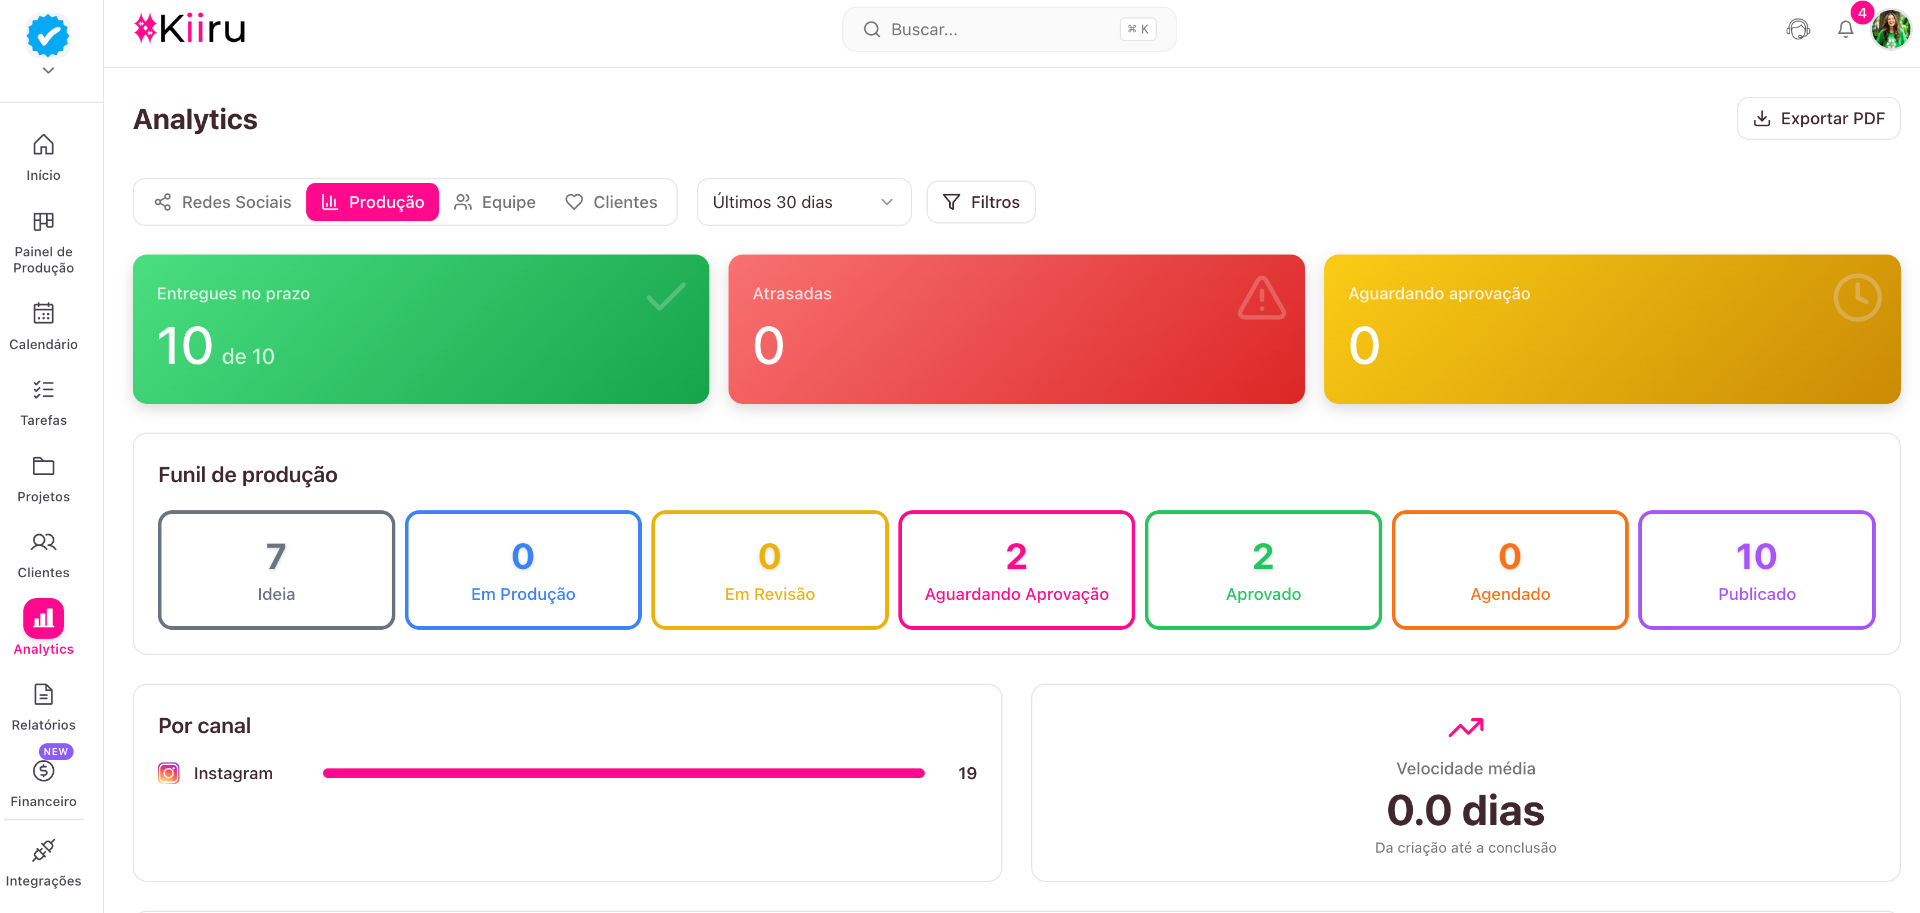1920x913 pixels.
Task: Open the user profile avatar
Action: pyautogui.click(x=1891, y=30)
